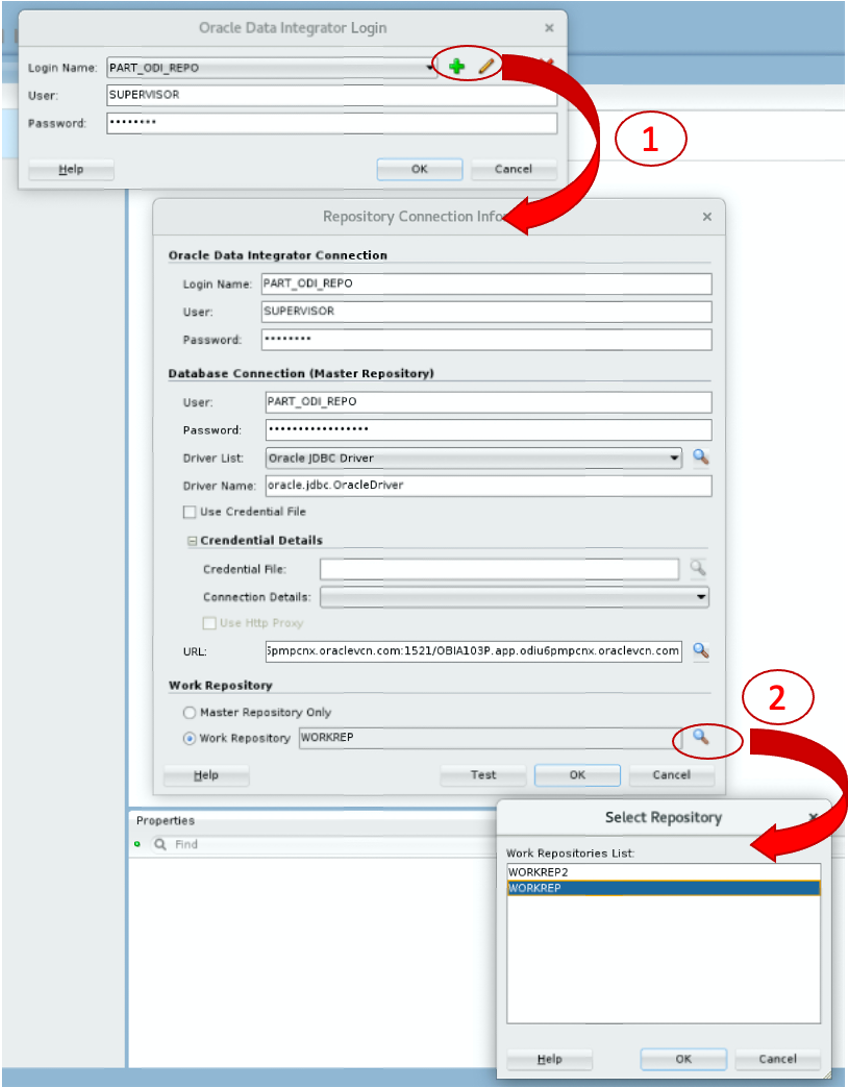The height and width of the screenshot is (1089, 849).
Task: Enable Use Credential File checkbox
Action: (189, 512)
